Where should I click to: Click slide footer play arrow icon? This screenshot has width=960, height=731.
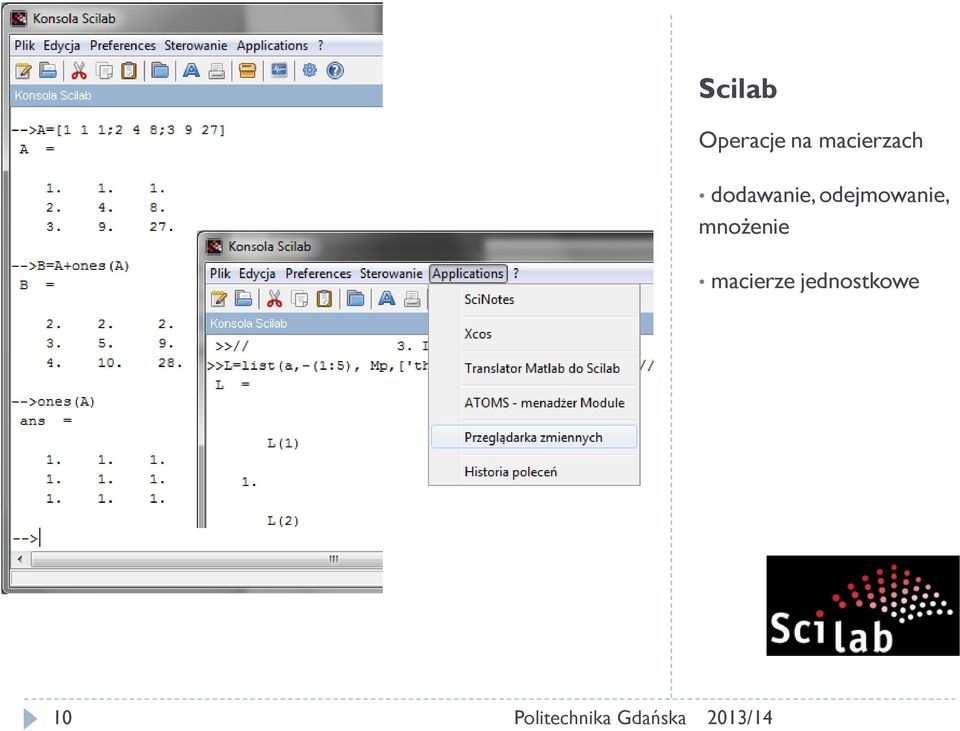point(30,718)
